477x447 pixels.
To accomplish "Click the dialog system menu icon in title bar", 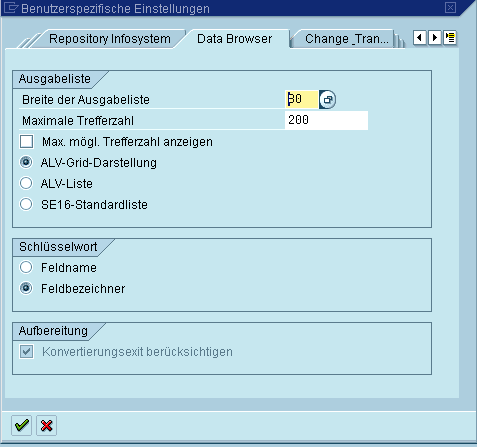I will coord(10,8).
